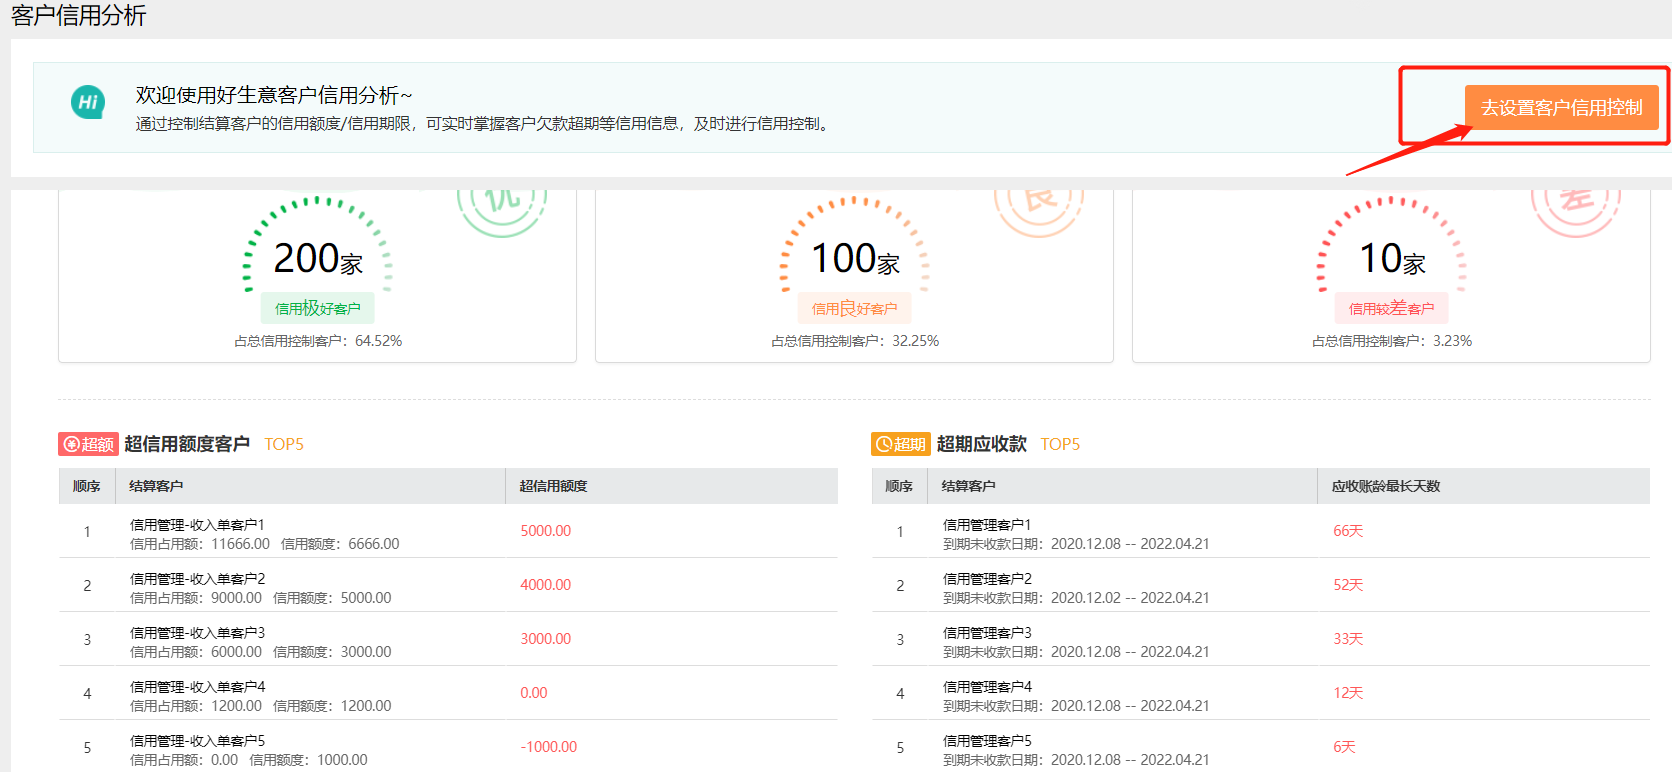1672x772 pixels.
Task: Select the 信用良好客户 orange label
Action: click(854, 308)
